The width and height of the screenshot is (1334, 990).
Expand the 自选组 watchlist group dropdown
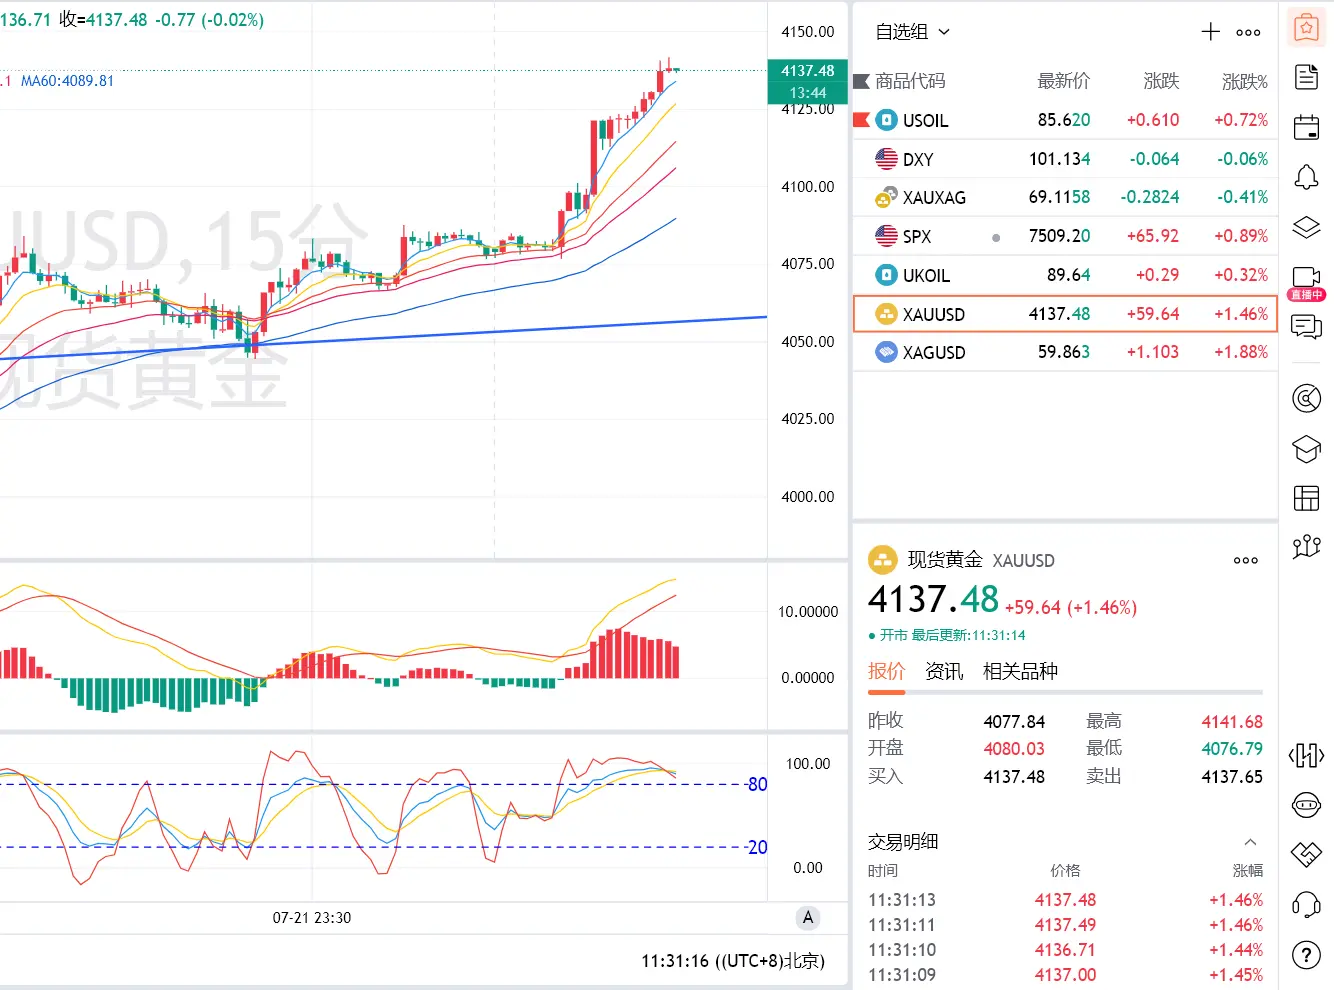point(912,32)
